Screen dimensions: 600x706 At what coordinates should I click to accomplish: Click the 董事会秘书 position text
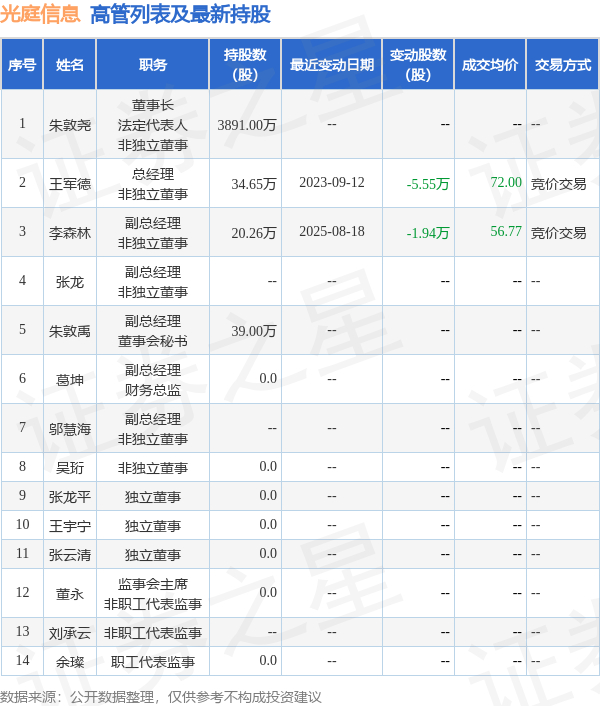153,341
